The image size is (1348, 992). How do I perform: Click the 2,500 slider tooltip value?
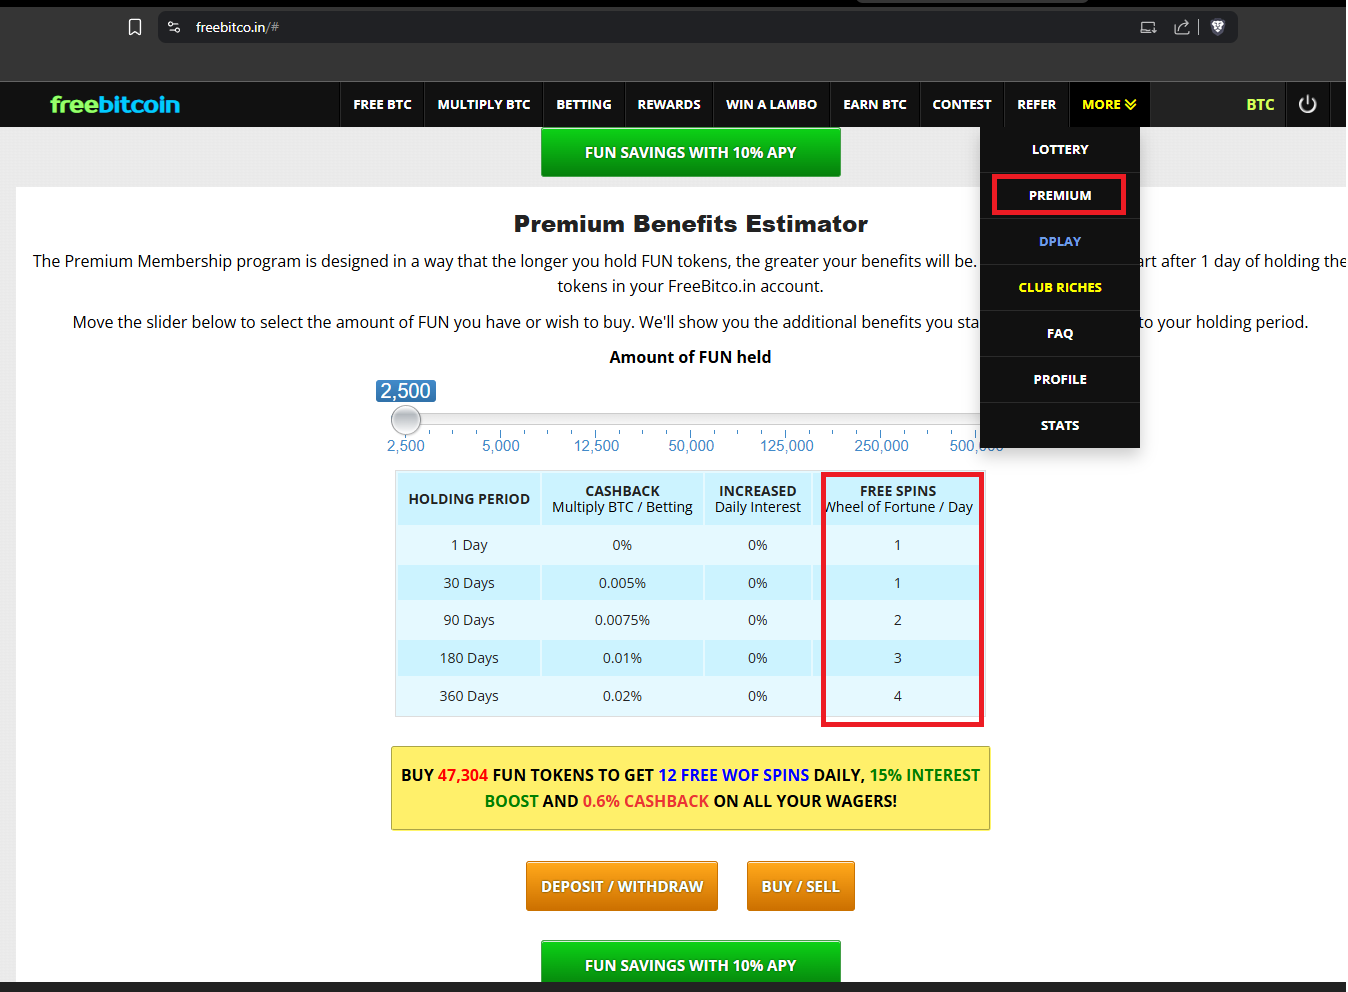[406, 391]
